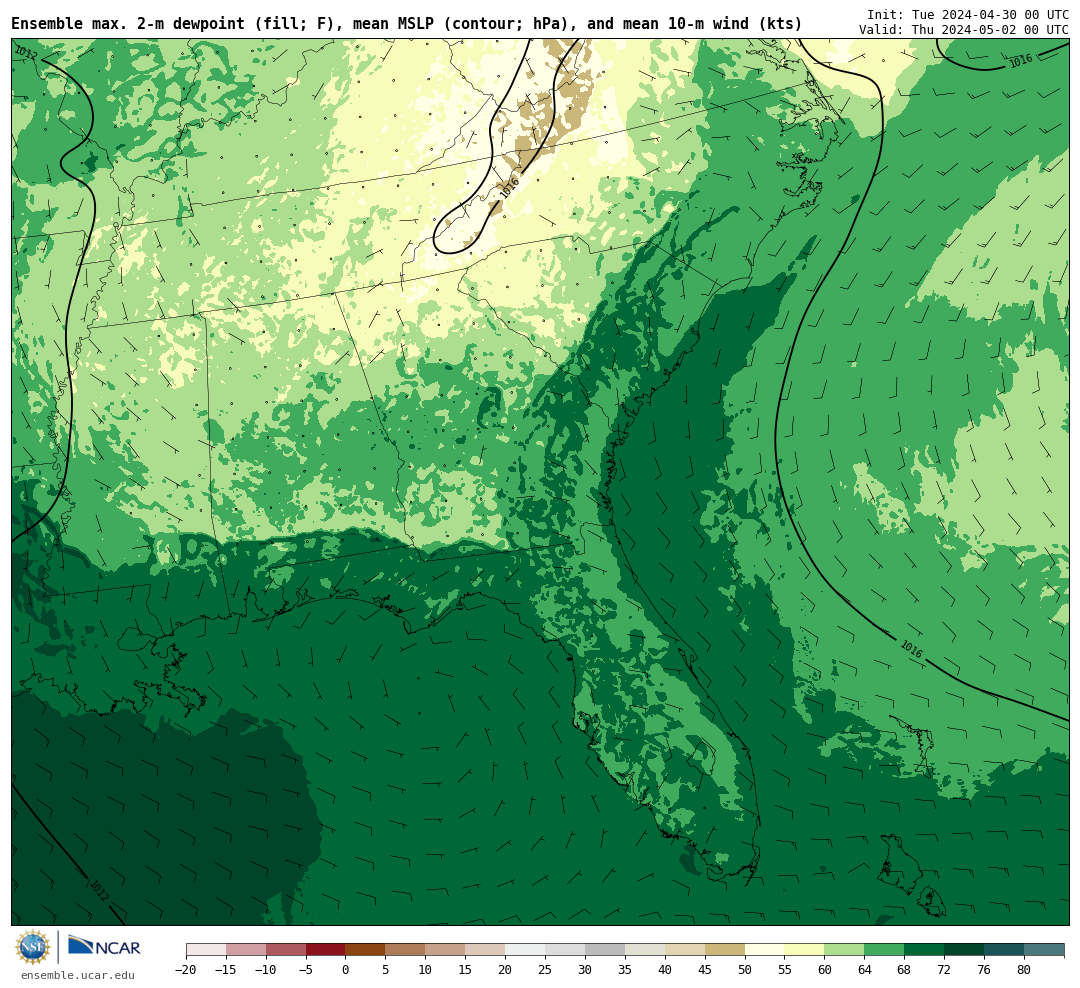
Task: Click the Init: Tue 2024-04-30 00 UTC text
Action: tap(968, 14)
